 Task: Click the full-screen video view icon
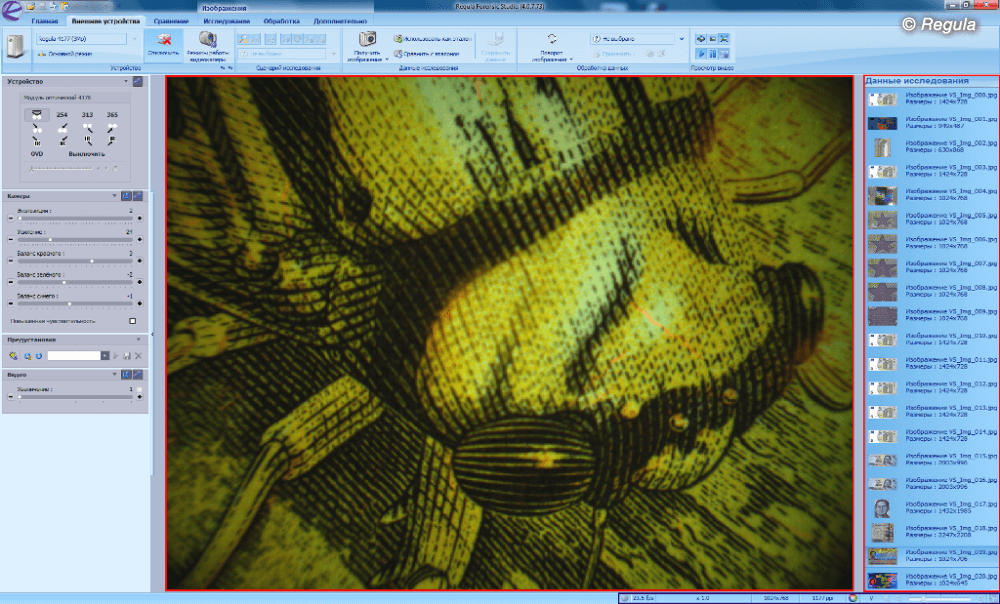tap(724, 38)
